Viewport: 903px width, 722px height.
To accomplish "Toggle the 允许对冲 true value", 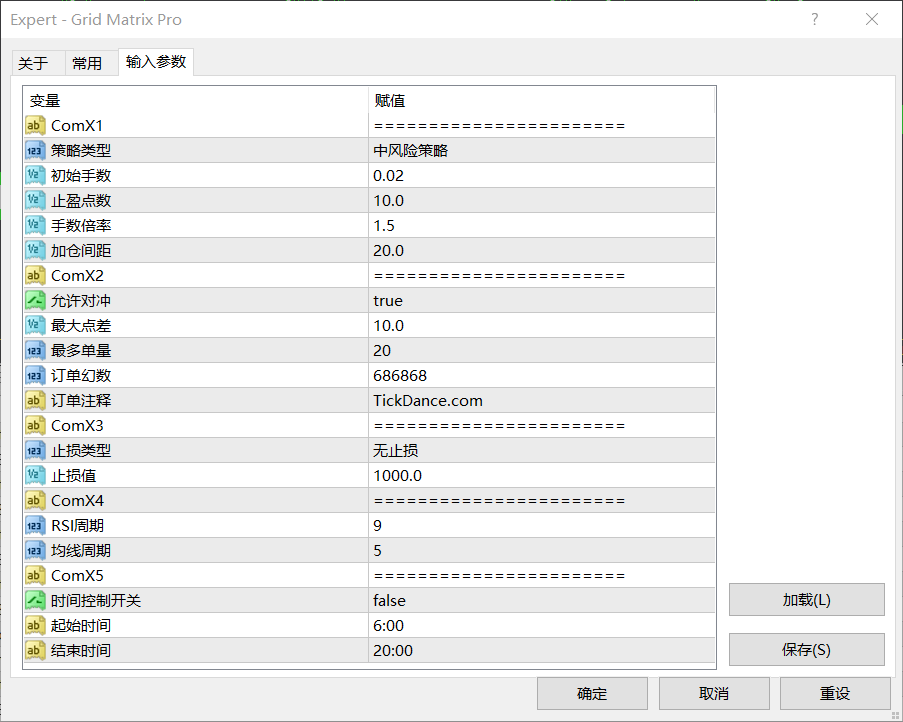I will [388, 300].
